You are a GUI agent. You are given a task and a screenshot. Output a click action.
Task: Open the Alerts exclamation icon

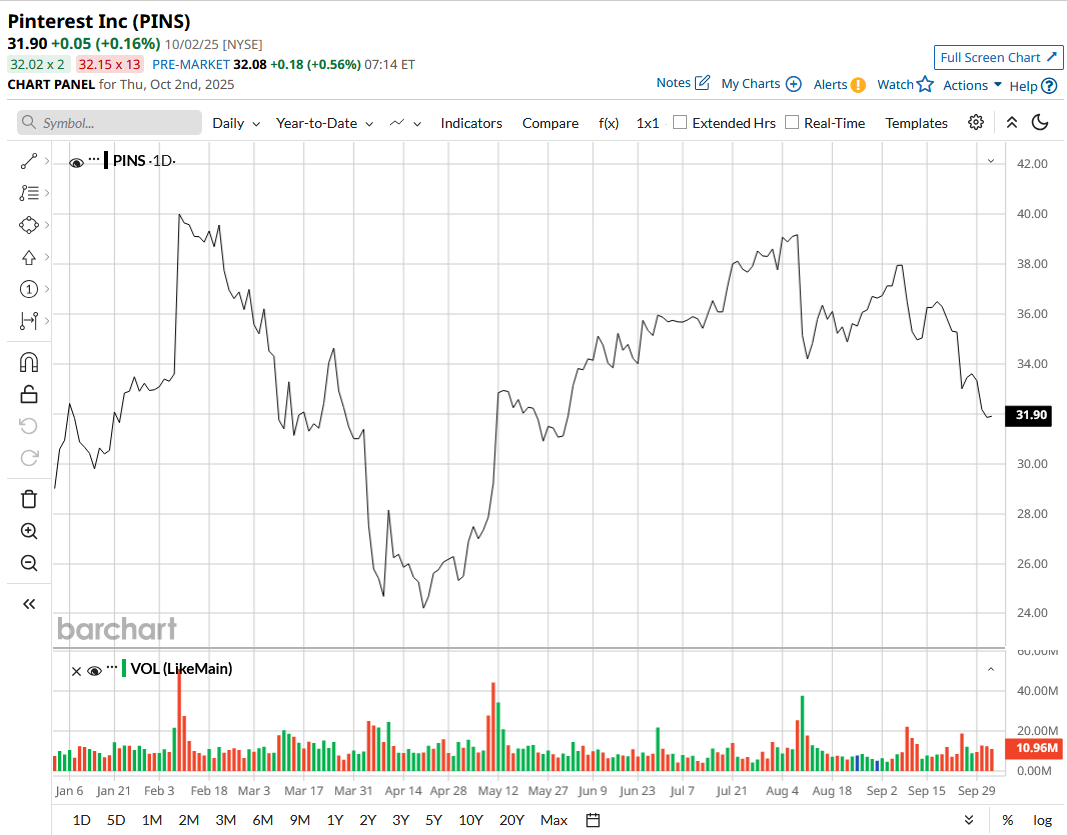pyautogui.click(x=858, y=84)
